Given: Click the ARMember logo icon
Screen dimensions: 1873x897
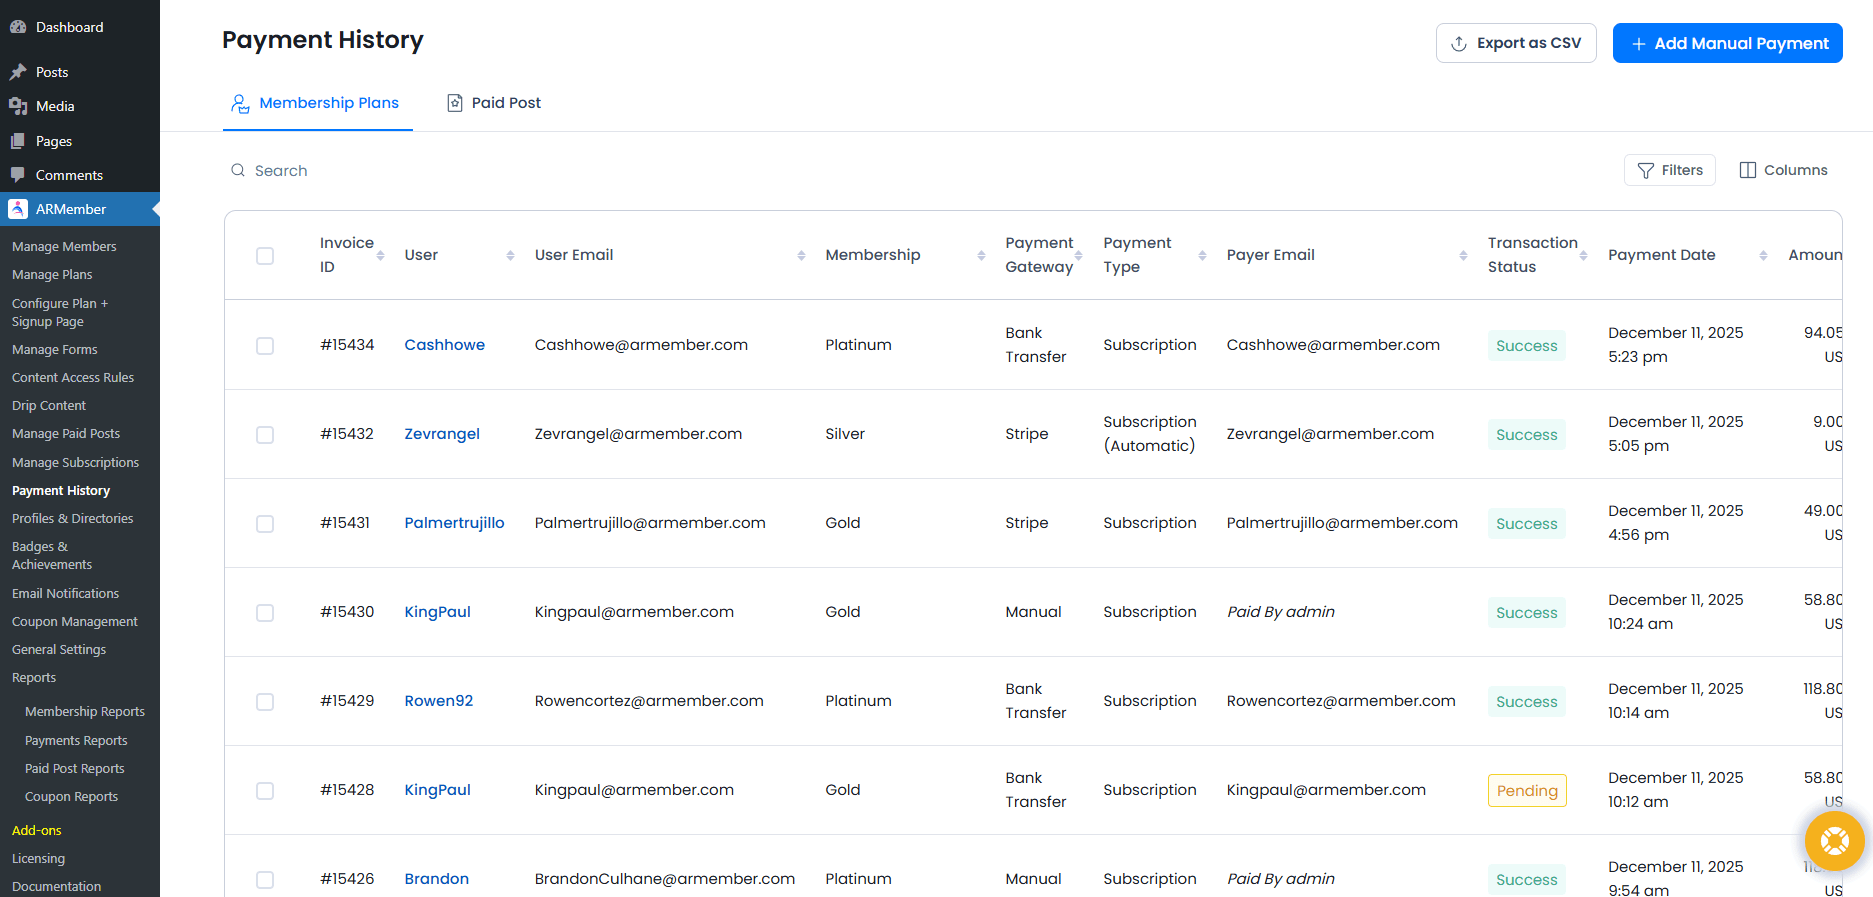Looking at the screenshot, I should pyautogui.click(x=18, y=209).
